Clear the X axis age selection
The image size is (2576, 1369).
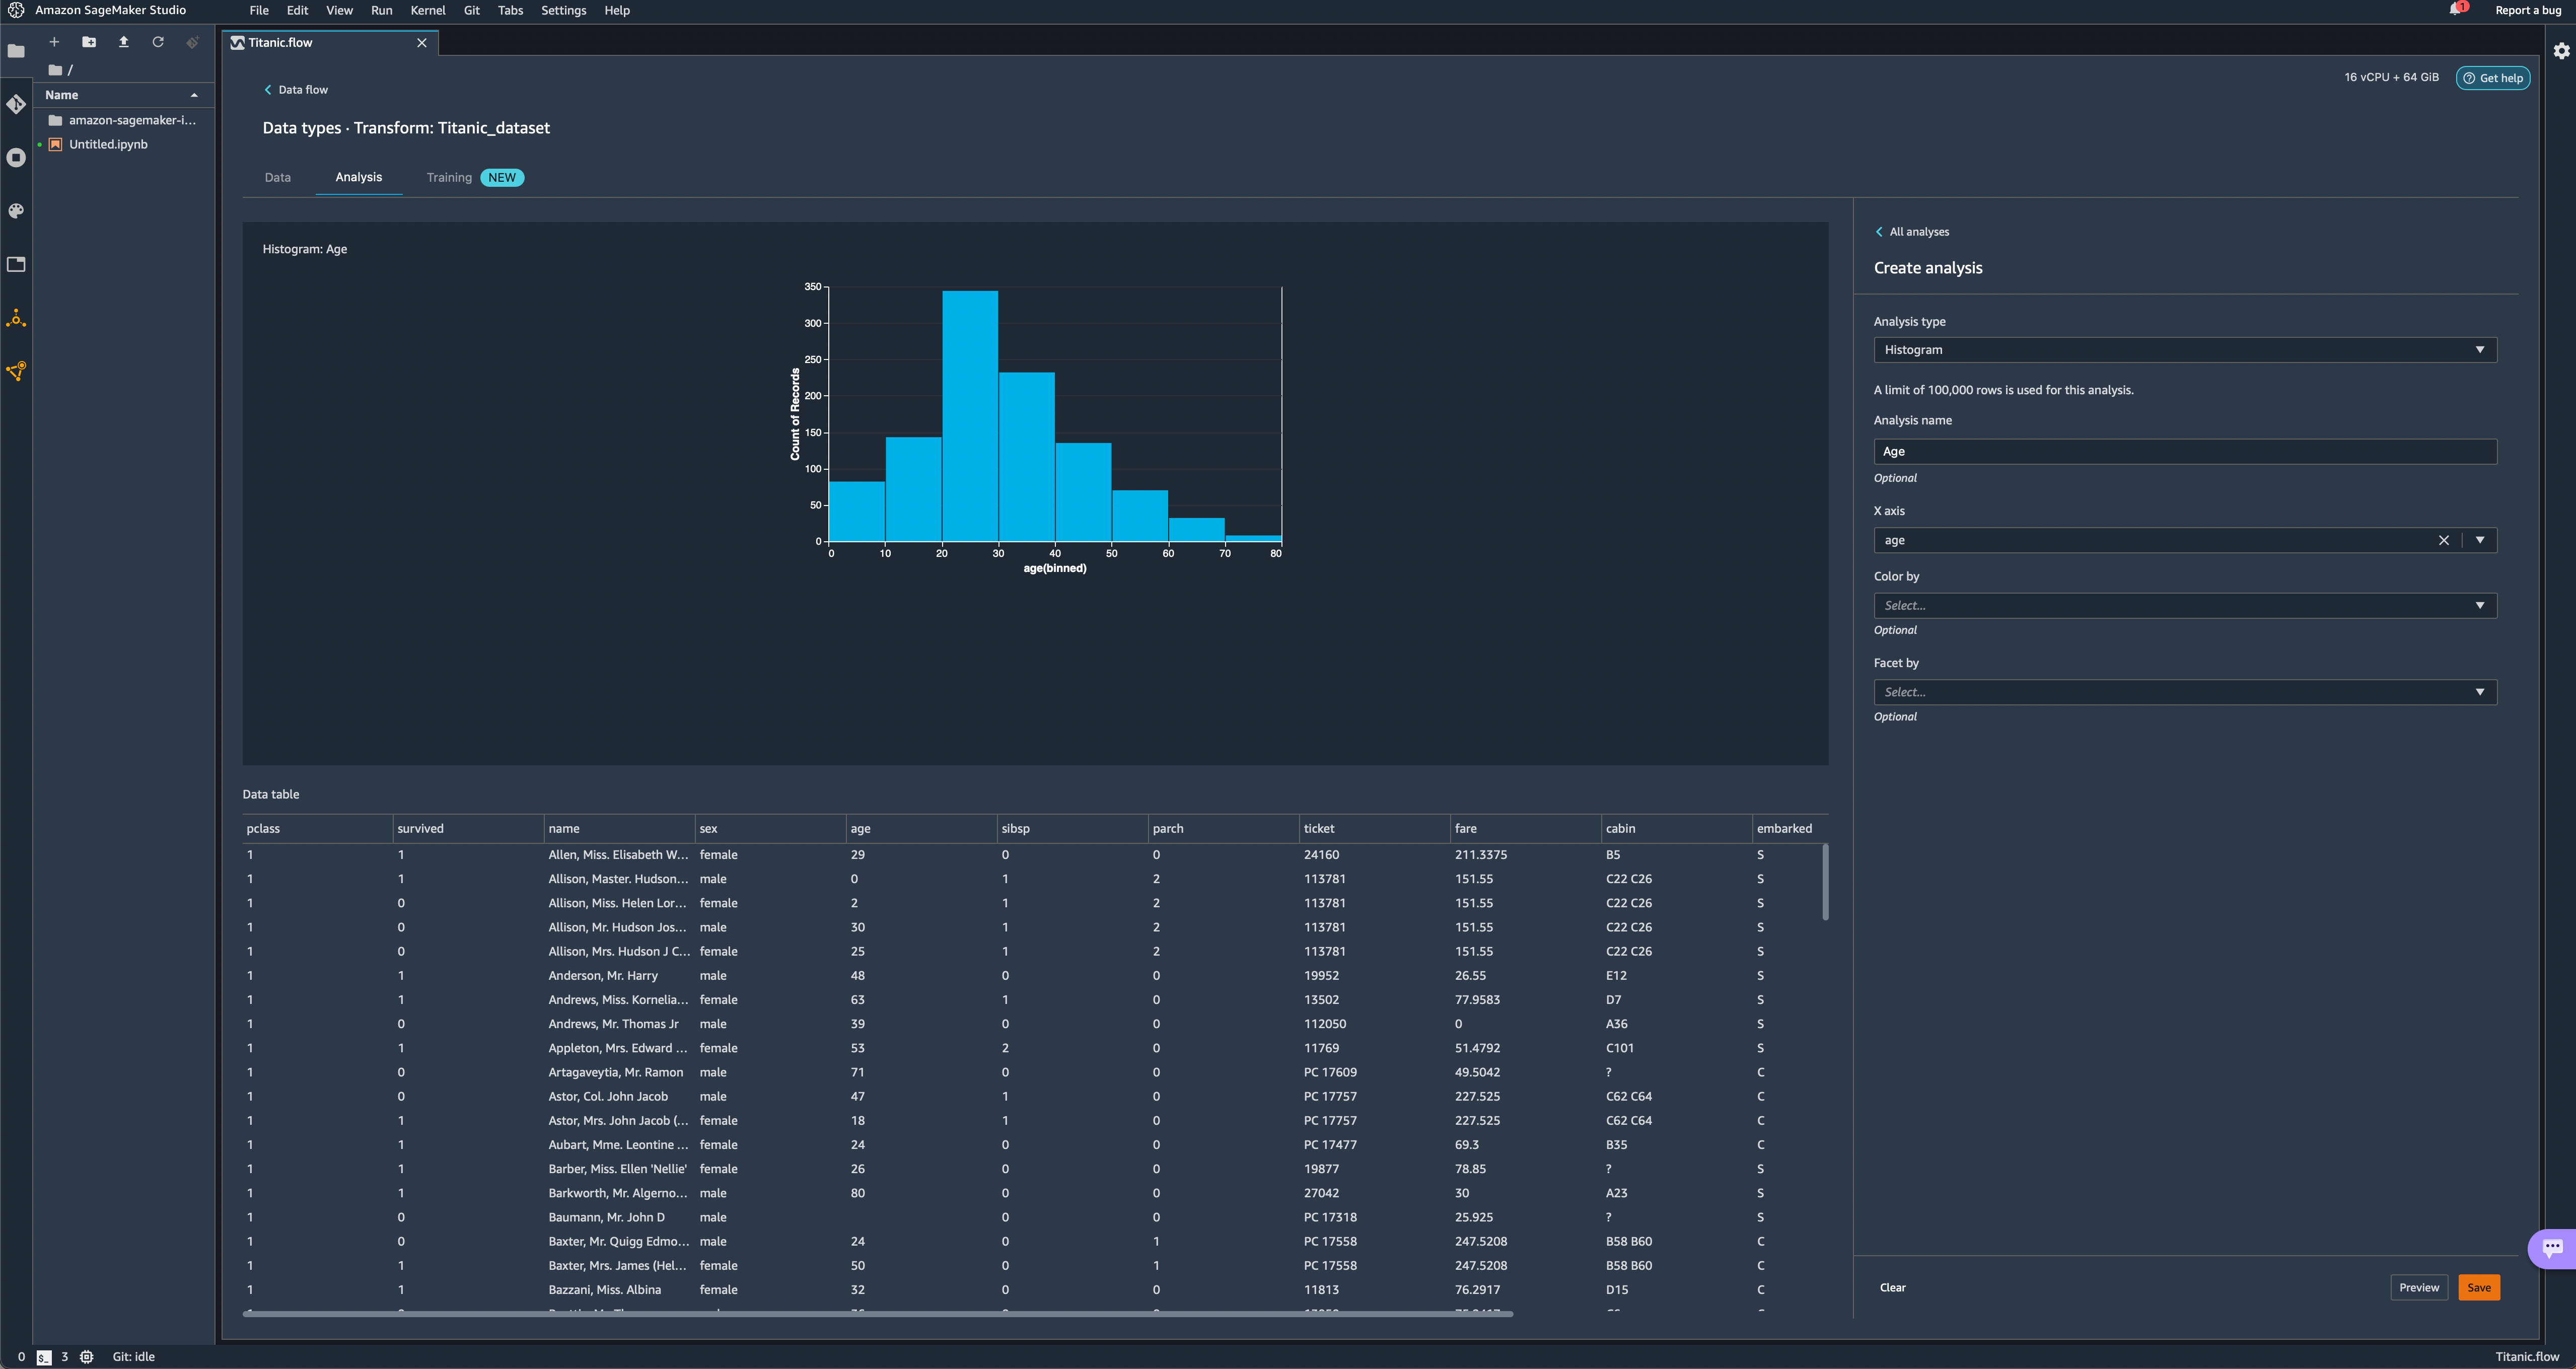tap(2443, 540)
